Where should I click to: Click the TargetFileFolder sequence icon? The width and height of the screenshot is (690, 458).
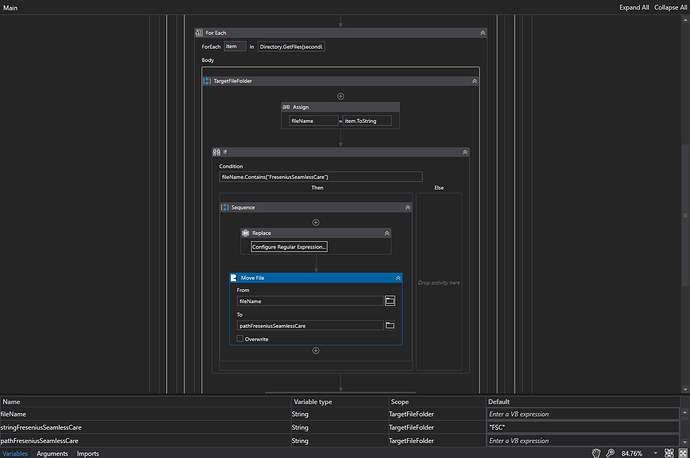(x=207, y=81)
